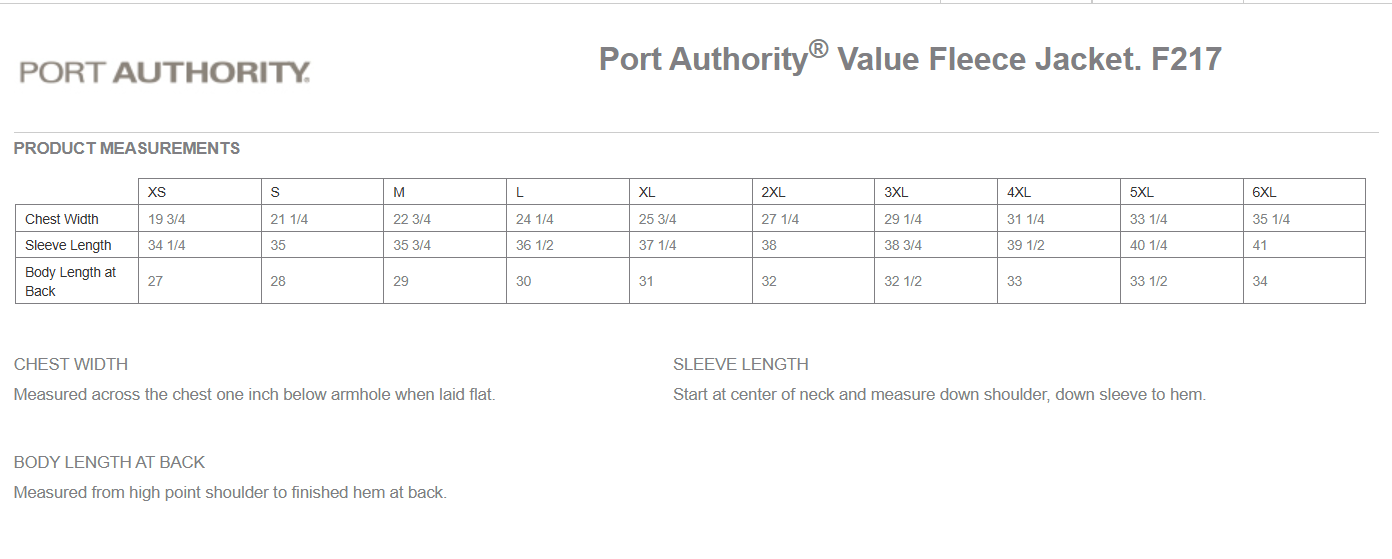Click body length value 33 1/2 for 5XL
1392x559 pixels.
click(x=1149, y=281)
